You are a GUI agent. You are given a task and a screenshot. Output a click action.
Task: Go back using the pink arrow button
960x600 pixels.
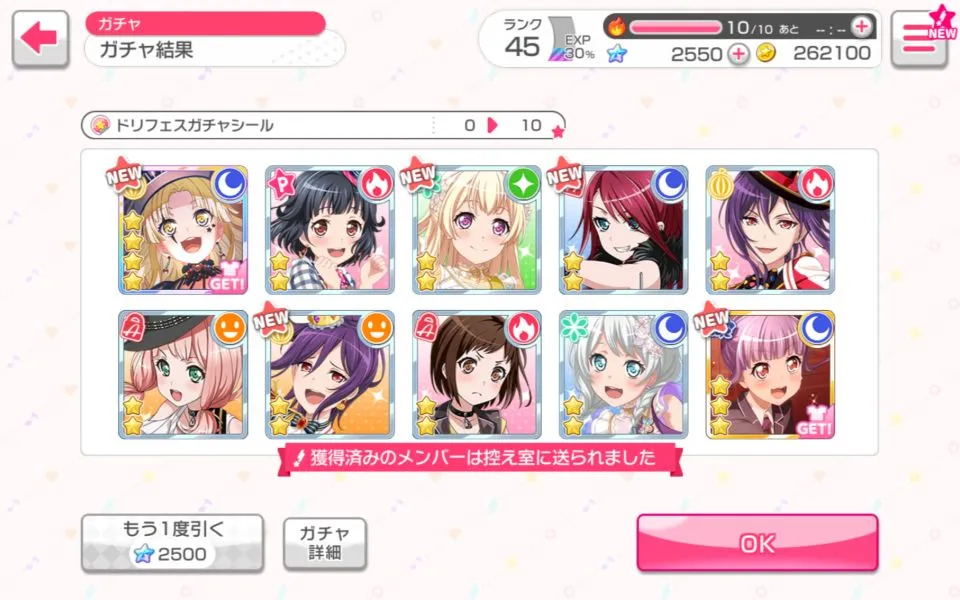40,38
